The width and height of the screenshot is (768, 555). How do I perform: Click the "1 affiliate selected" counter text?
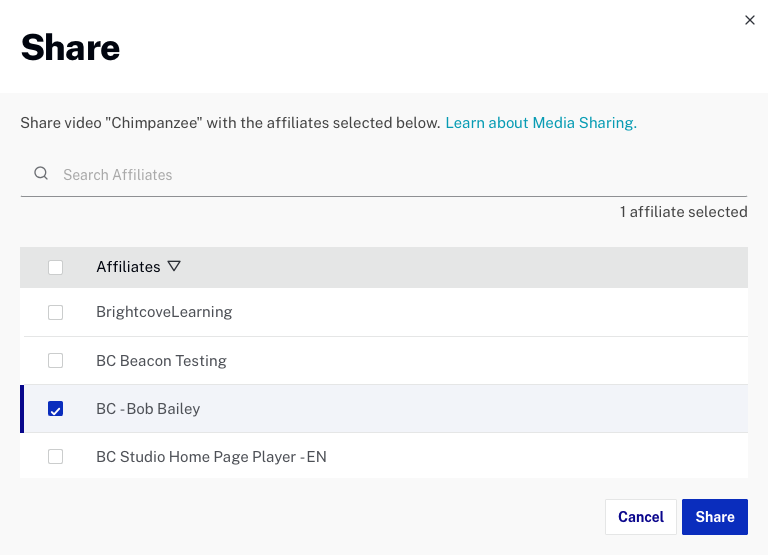click(x=683, y=212)
